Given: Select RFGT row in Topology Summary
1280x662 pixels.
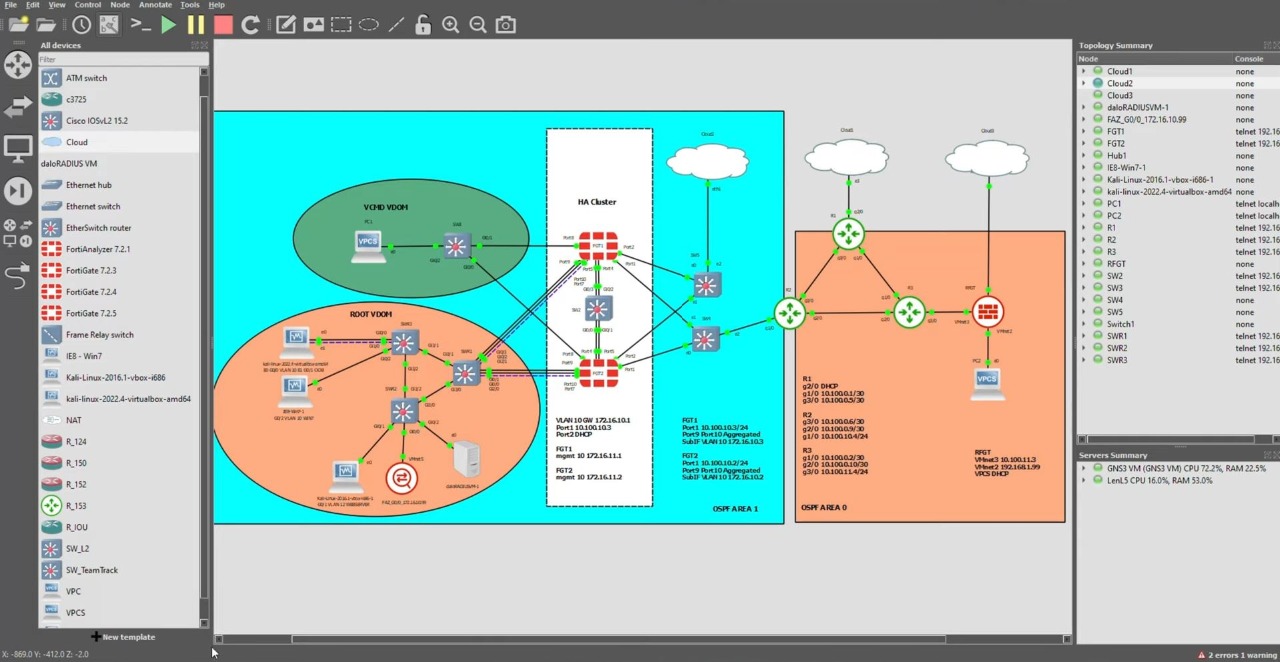Looking at the screenshot, I should point(1178,264).
